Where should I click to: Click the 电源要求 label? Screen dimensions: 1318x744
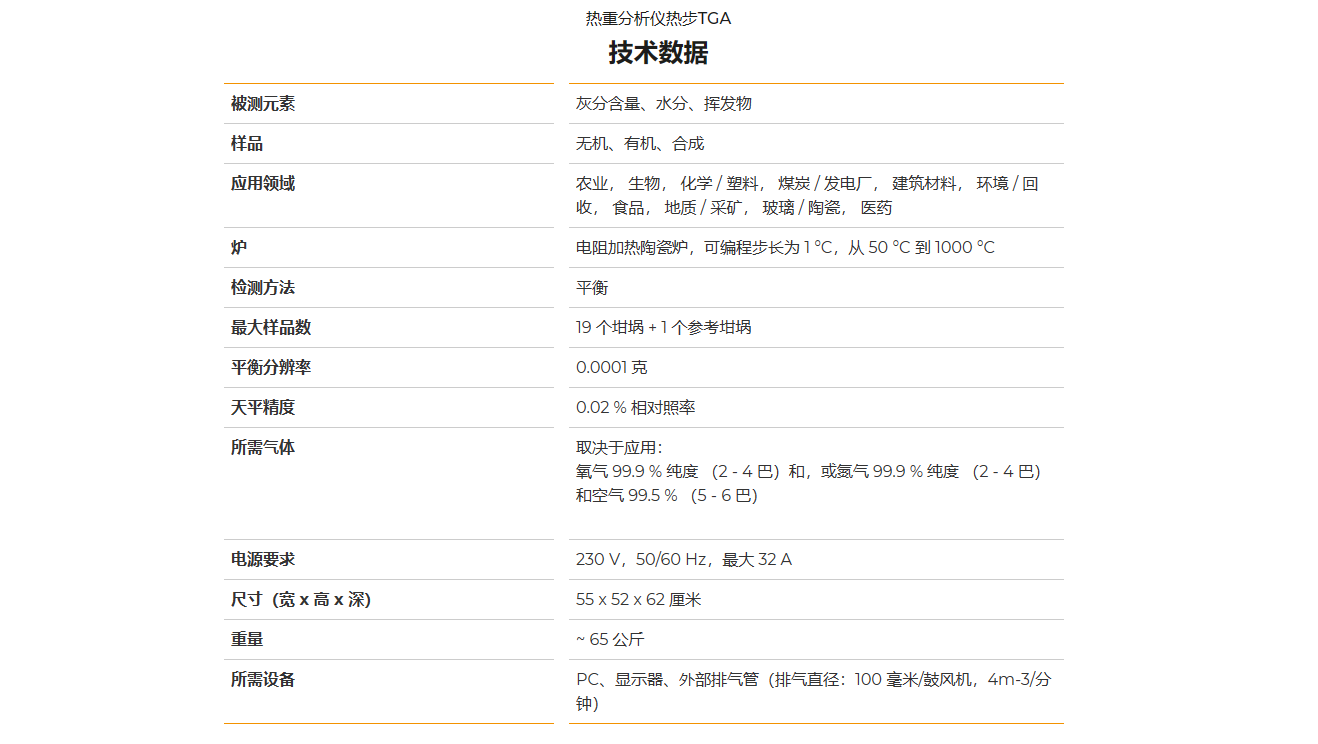click(x=263, y=560)
